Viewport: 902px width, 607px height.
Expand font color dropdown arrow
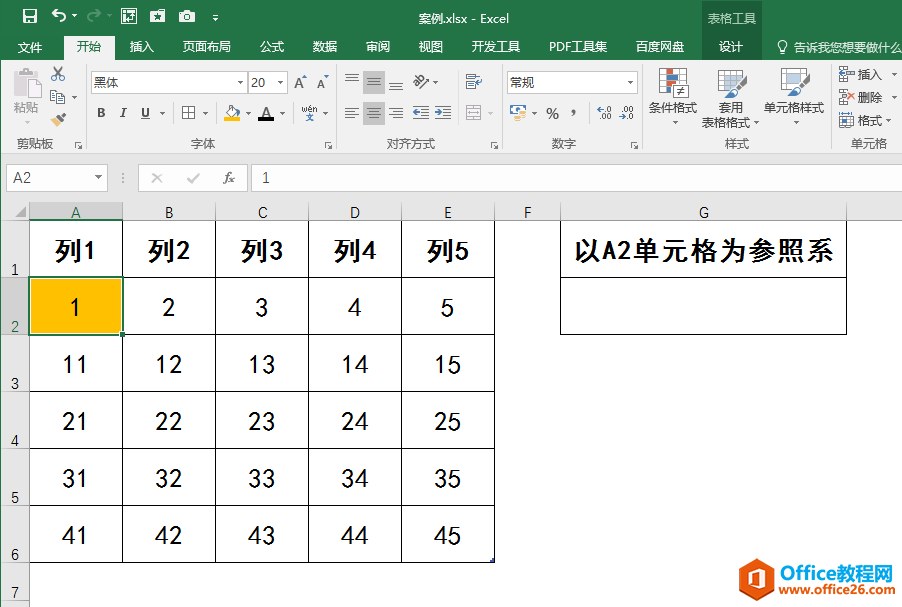[282, 113]
